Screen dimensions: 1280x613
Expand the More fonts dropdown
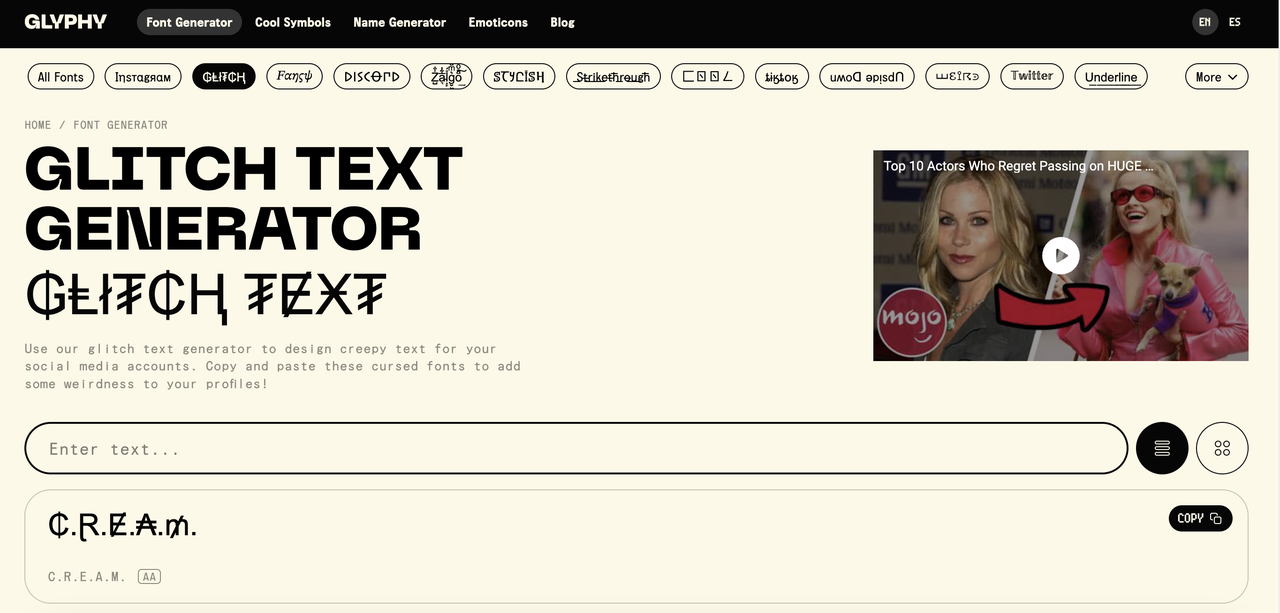click(1217, 77)
